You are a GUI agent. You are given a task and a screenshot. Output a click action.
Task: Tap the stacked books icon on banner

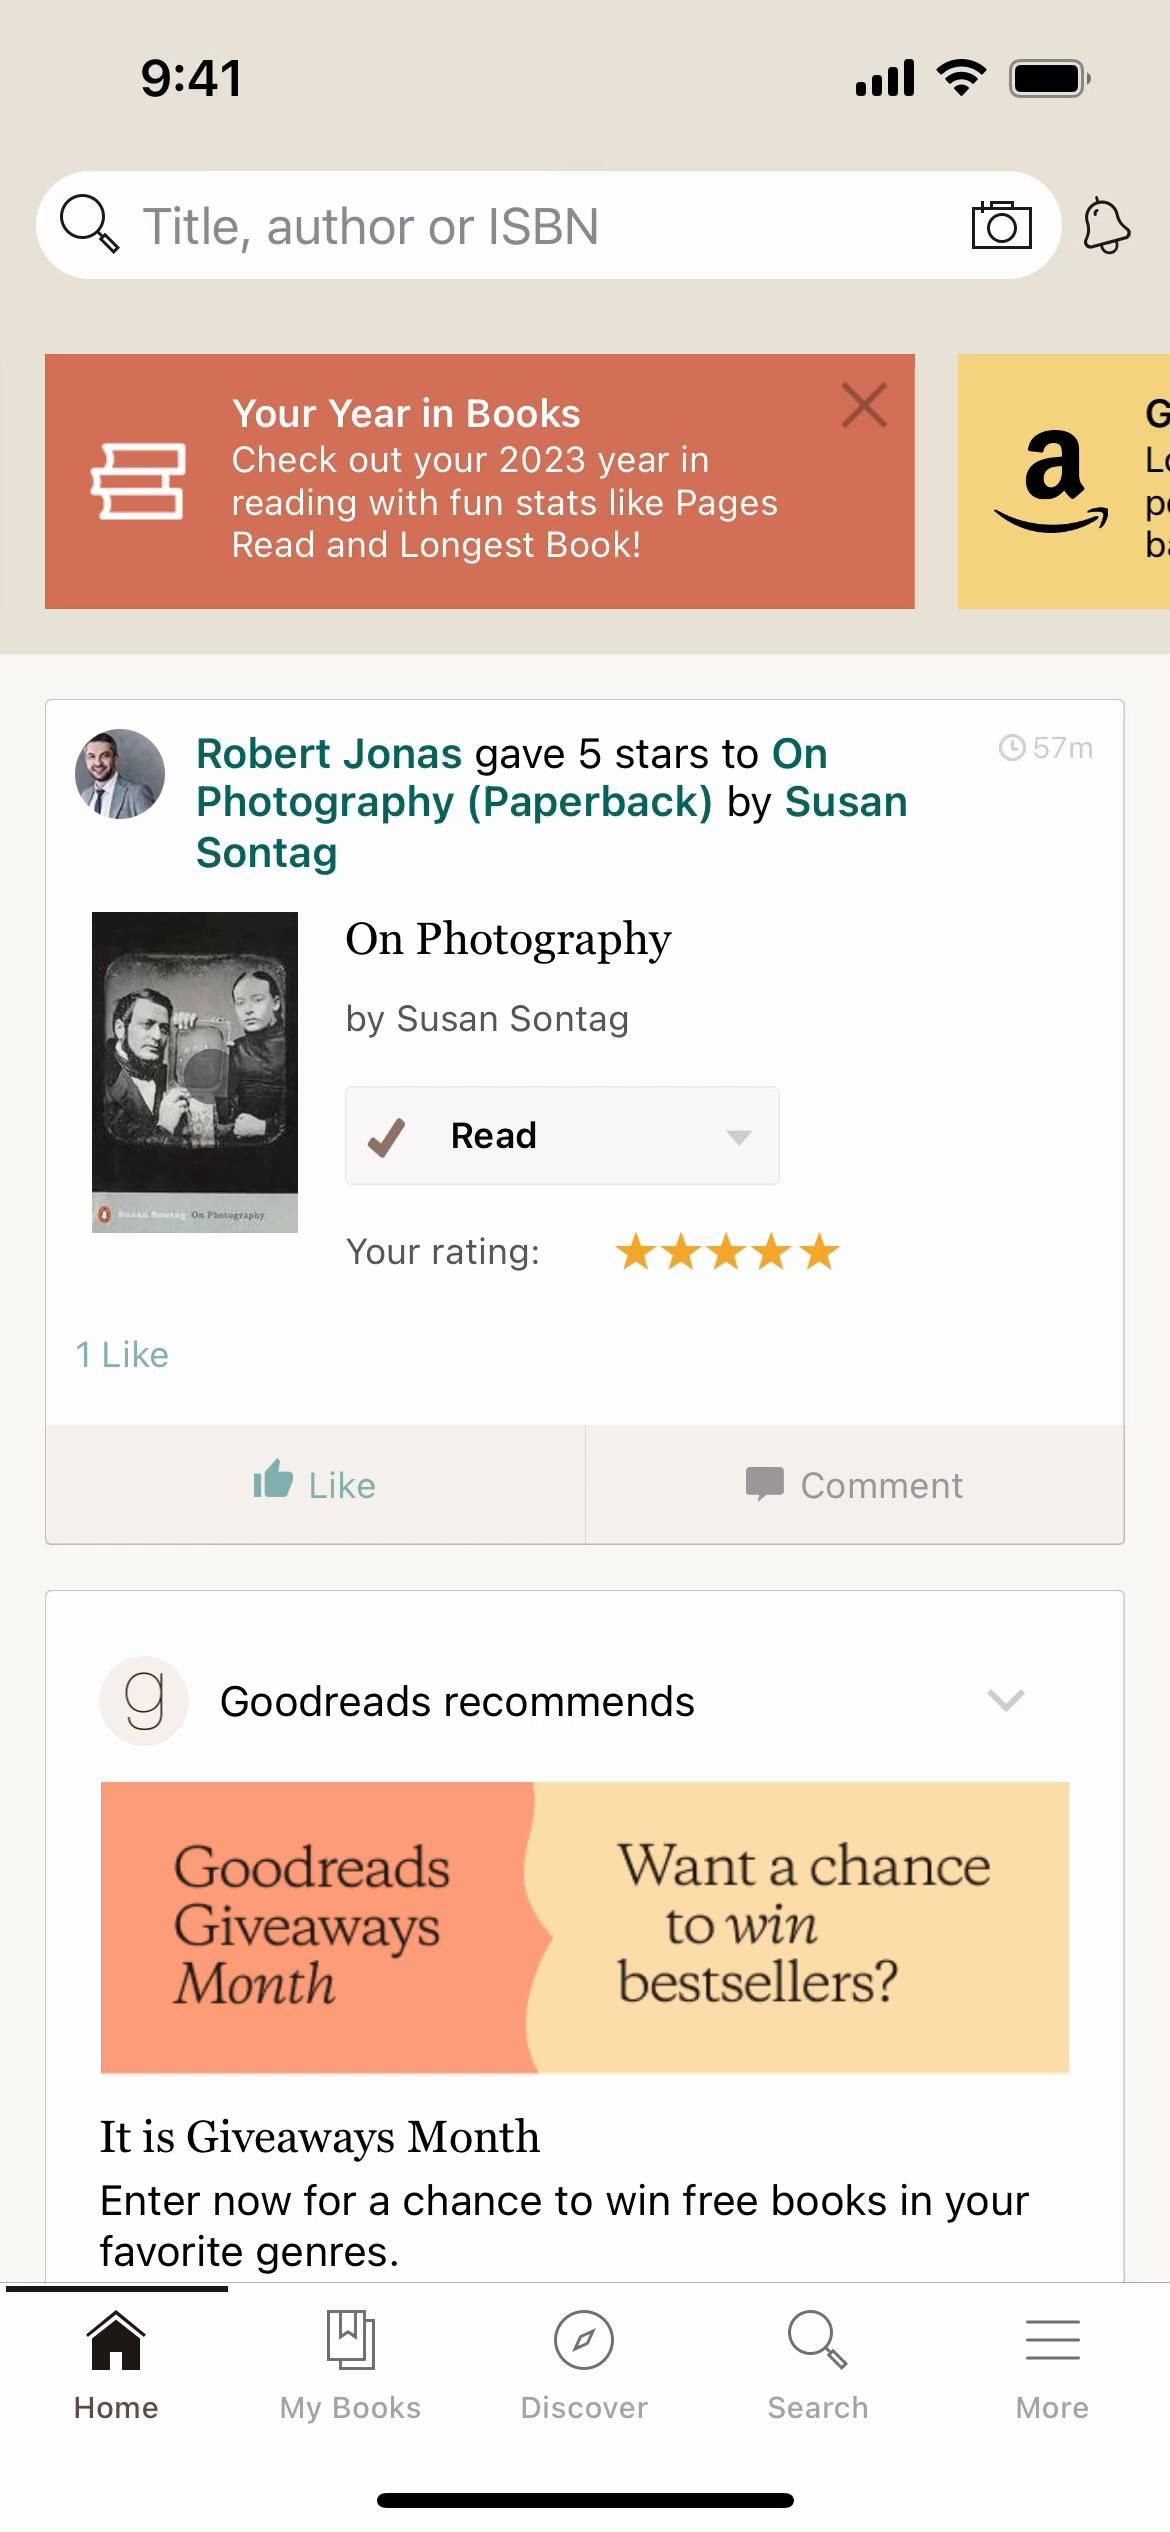click(x=138, y=481)
